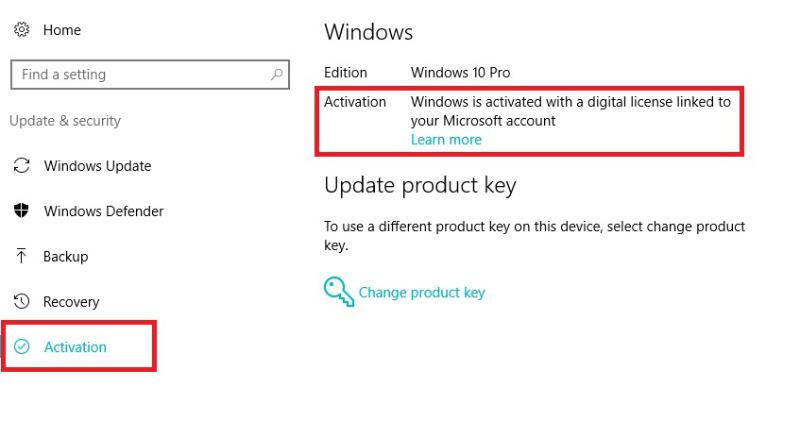Open the Windows Update section label

[x=97, y=166]
